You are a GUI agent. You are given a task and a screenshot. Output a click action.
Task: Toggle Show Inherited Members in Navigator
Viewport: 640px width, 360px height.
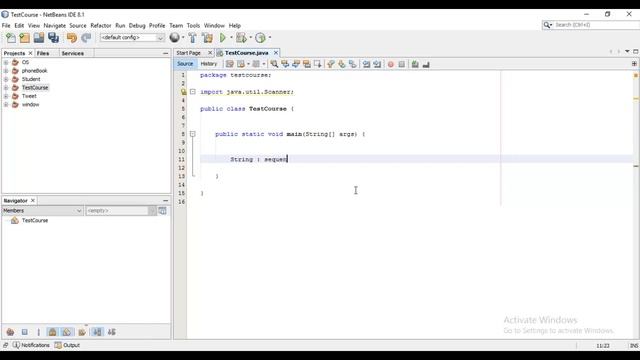pyautogui.click(x=10, y=332)
